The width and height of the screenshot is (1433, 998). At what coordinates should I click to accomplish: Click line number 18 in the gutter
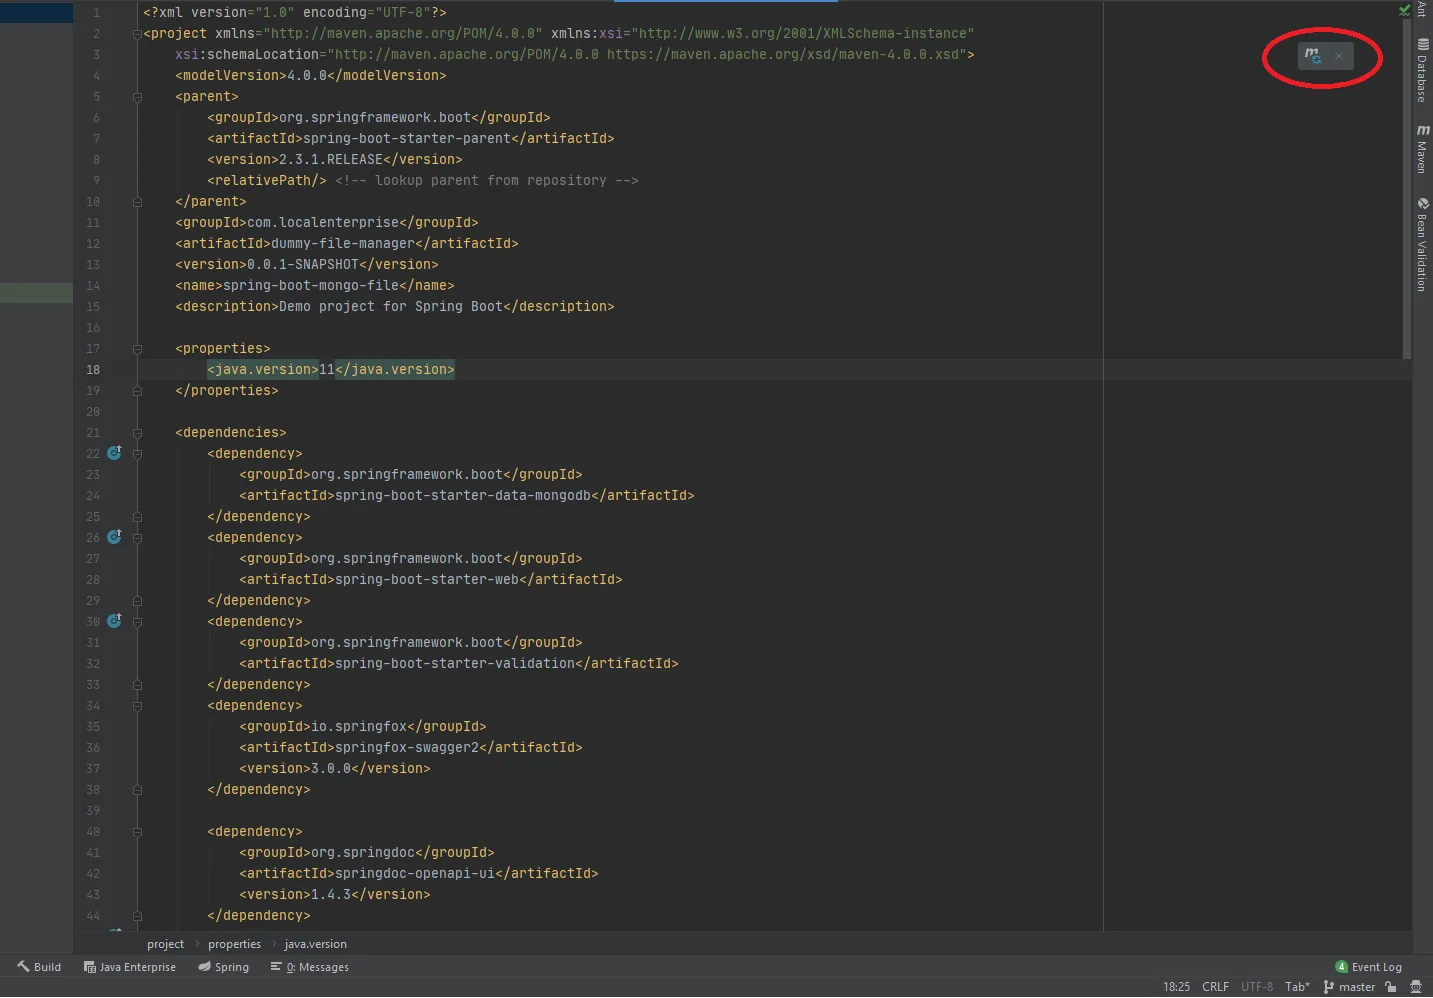(x=93, y=370)
